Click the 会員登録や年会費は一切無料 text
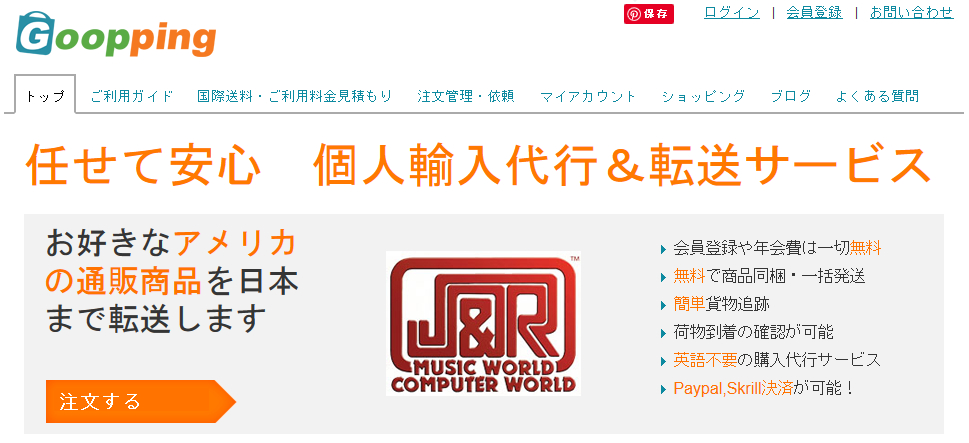The height and width of the screenshot is (443, 969). pyautogui.click(x=777, y=248)
